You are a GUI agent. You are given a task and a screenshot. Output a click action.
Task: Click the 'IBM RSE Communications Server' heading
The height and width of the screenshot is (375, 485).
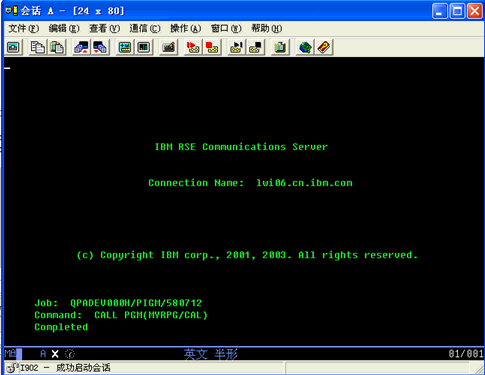[x=241, y=147]
